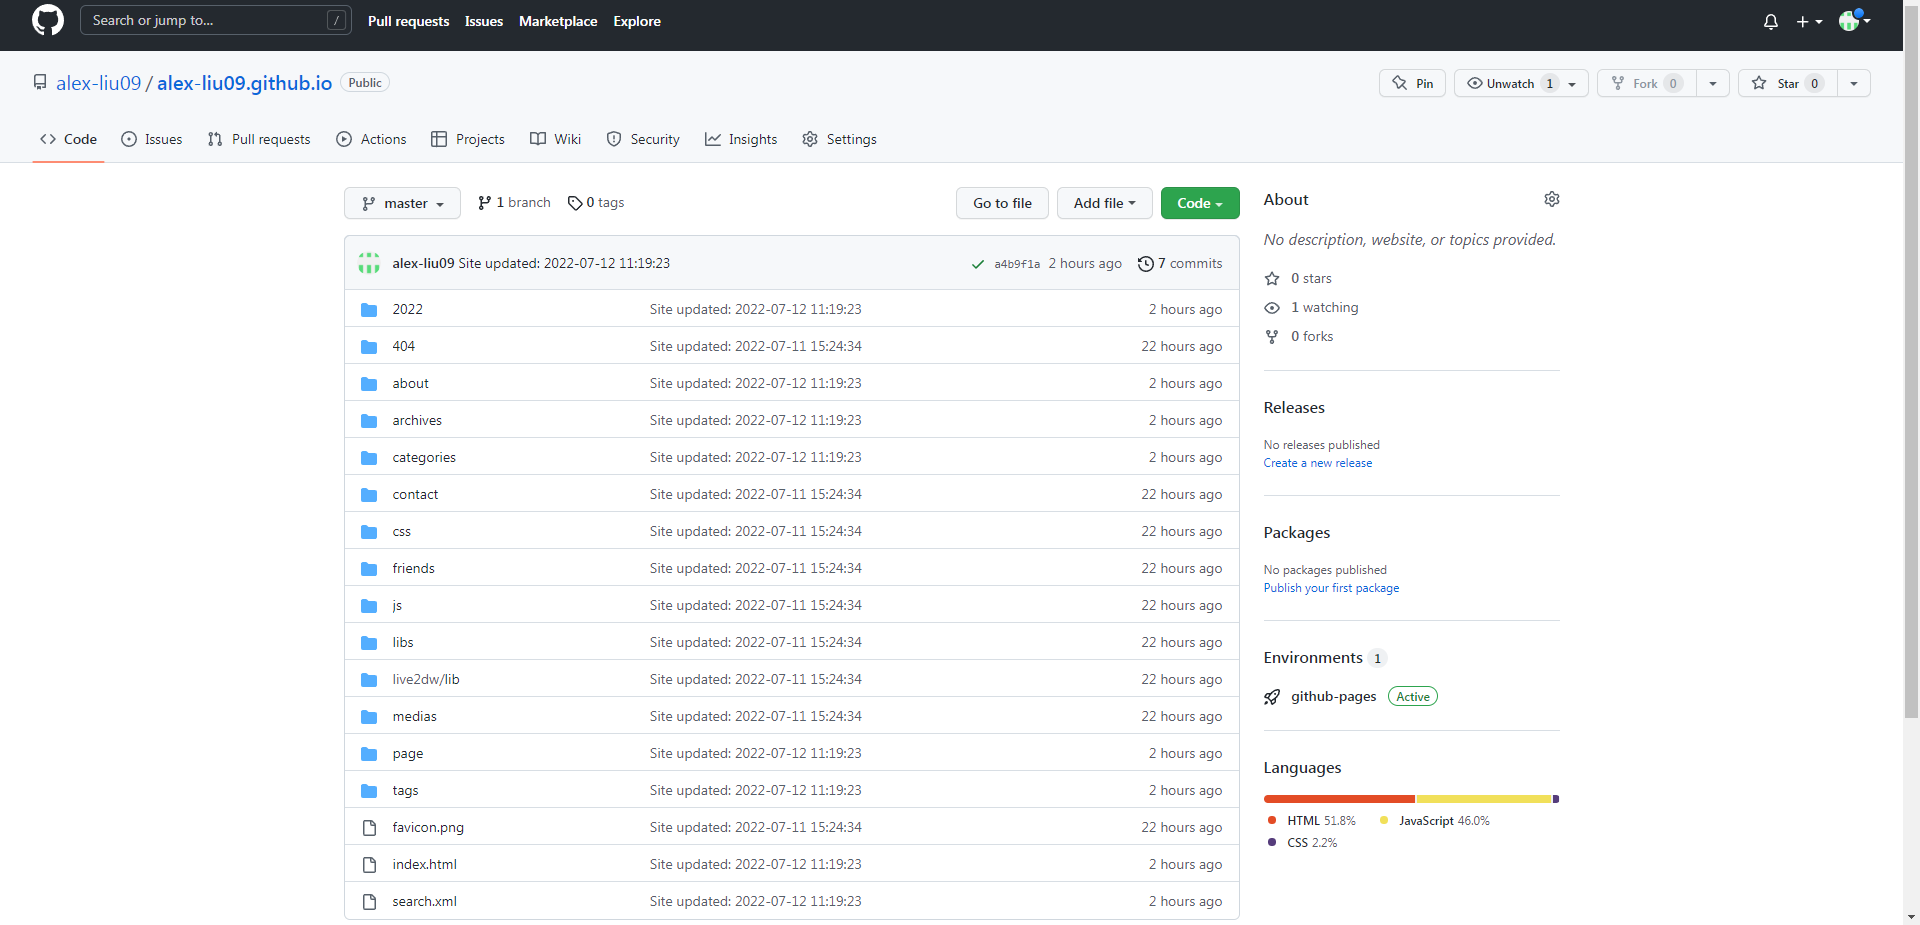Open the green Code dropdown
The image size is (1920, 925).
coord(1199,203)
